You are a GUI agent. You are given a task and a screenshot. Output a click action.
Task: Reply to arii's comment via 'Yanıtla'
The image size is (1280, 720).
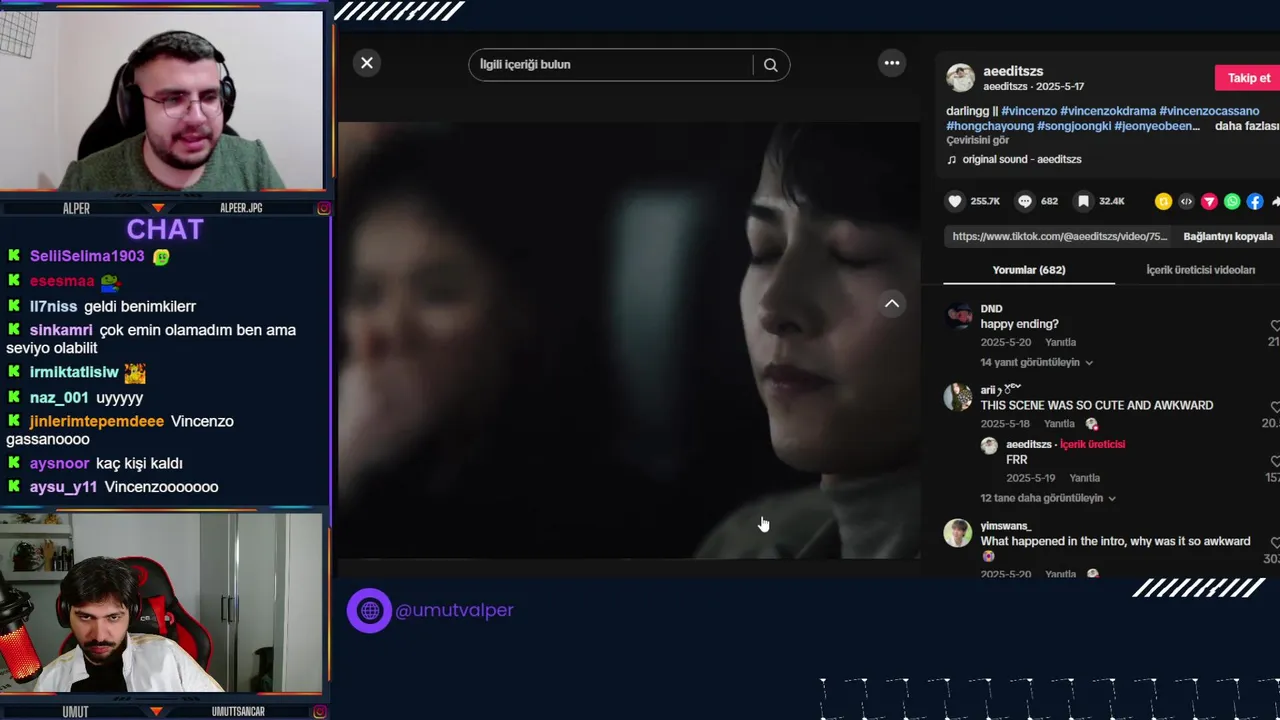coord(1060,424)
